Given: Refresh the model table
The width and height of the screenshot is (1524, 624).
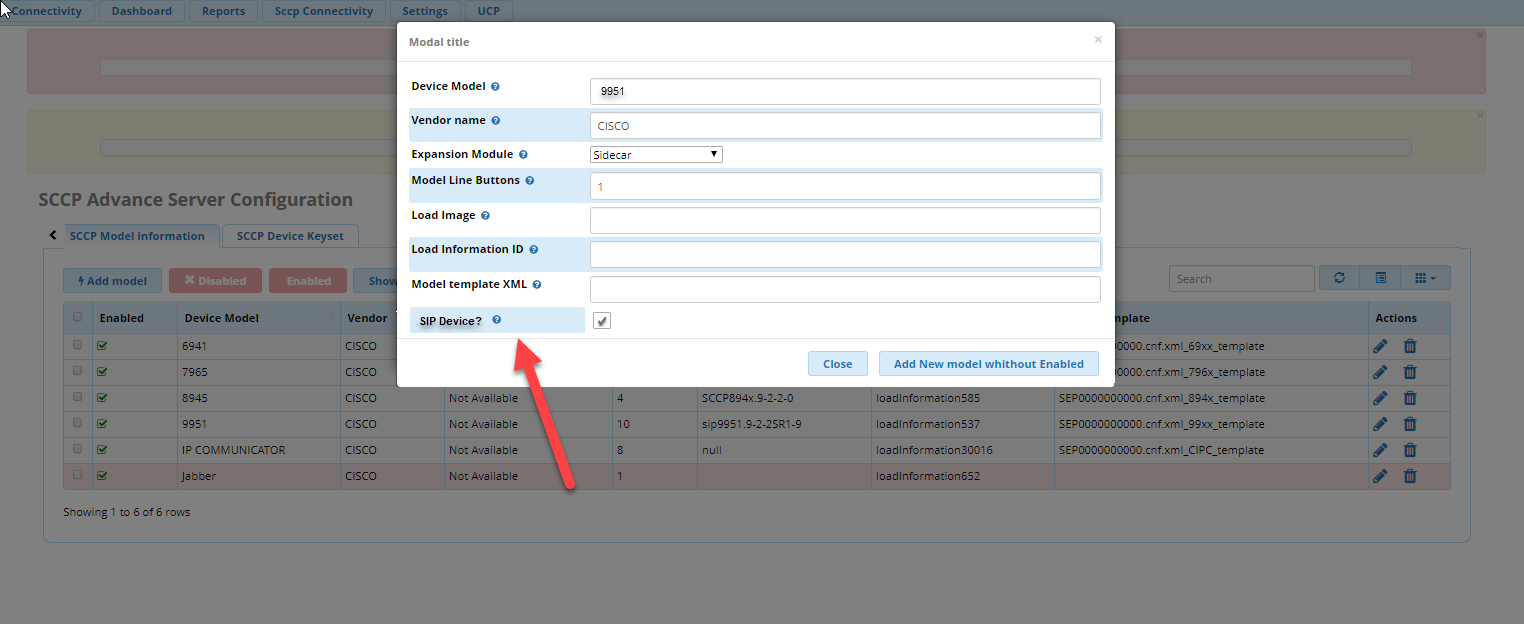Looking at the screenshot, I should pos(1339,279).
